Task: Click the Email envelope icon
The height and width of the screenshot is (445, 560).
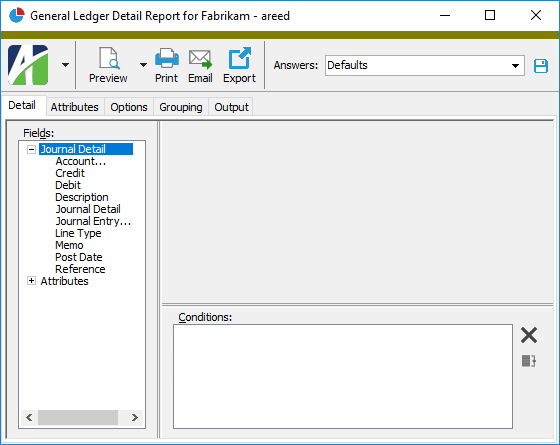Action: (x=200, y=59)
